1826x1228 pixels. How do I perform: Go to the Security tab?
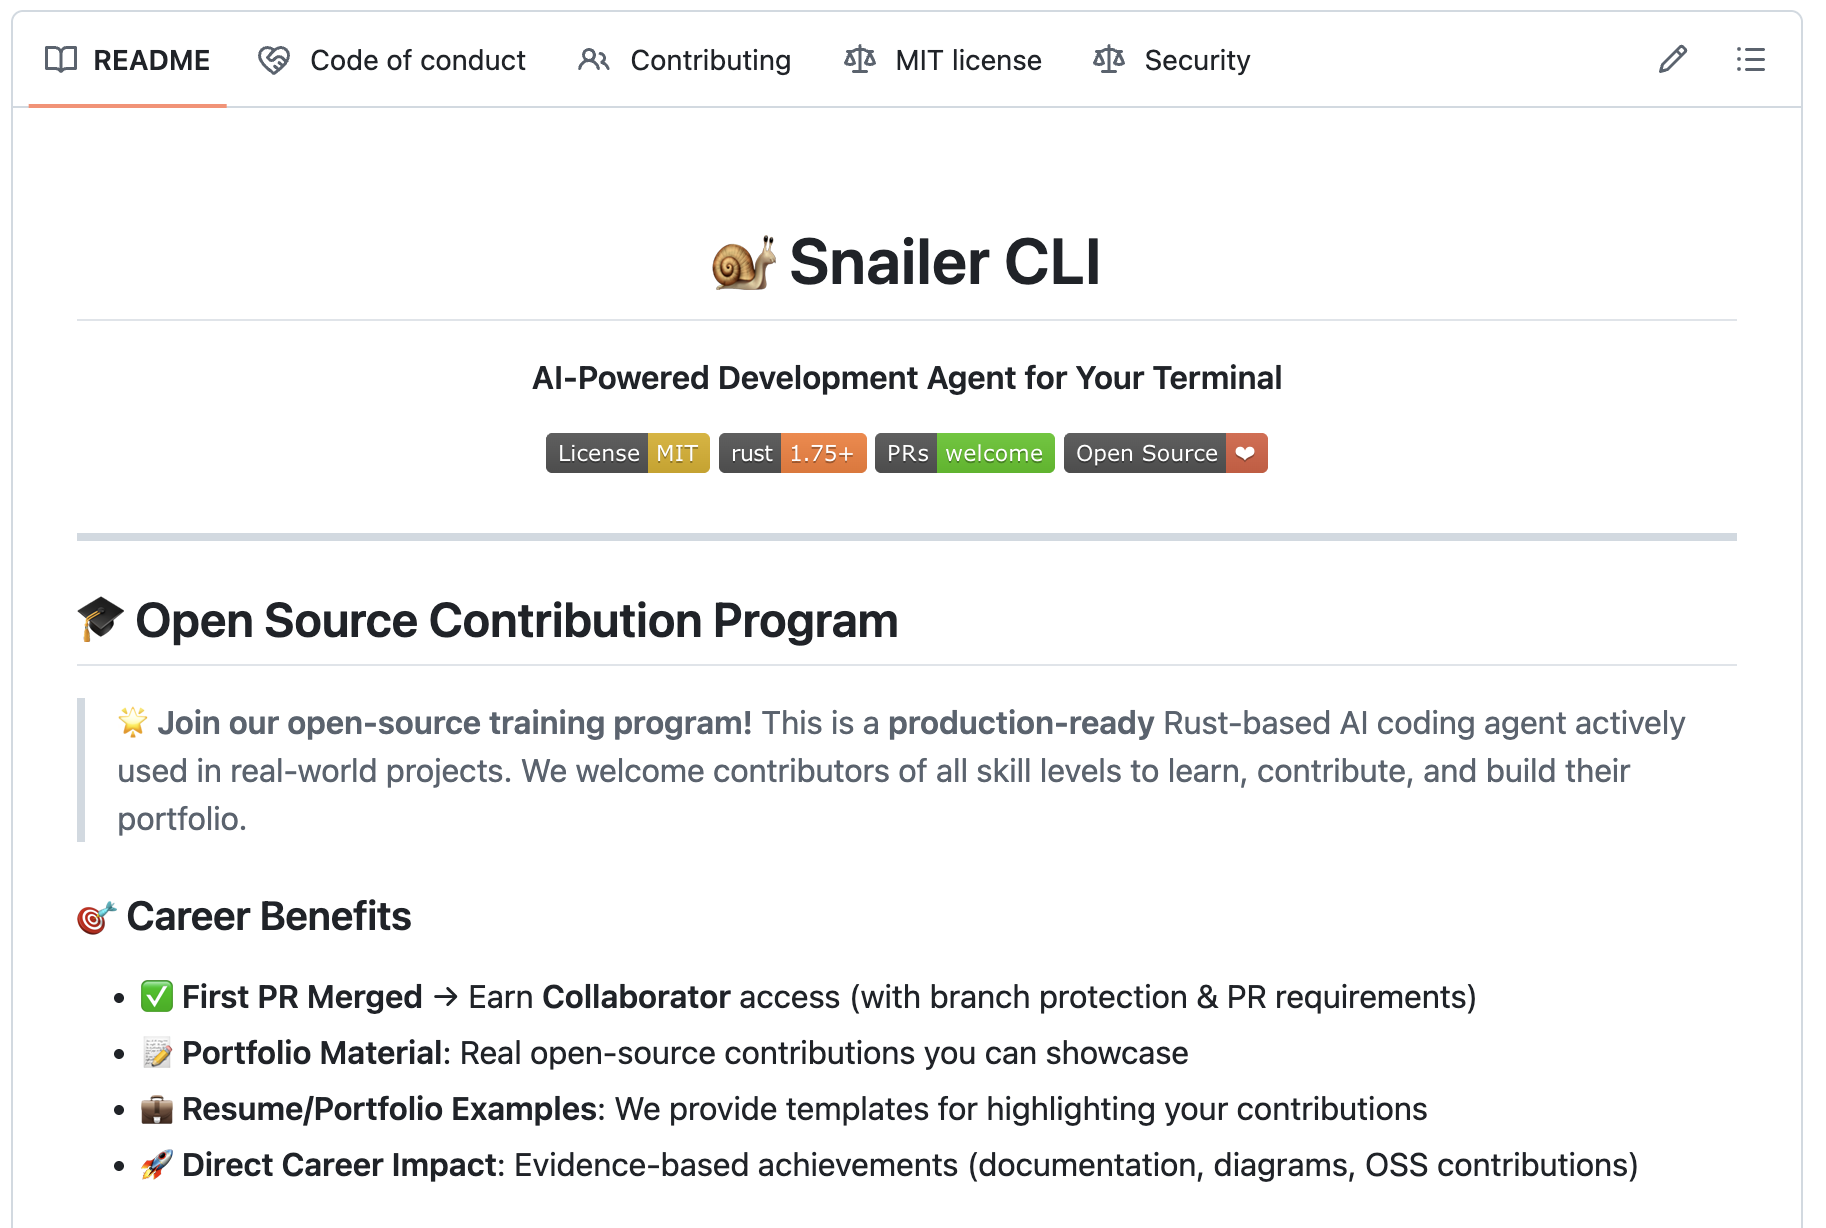point(1197,60)
